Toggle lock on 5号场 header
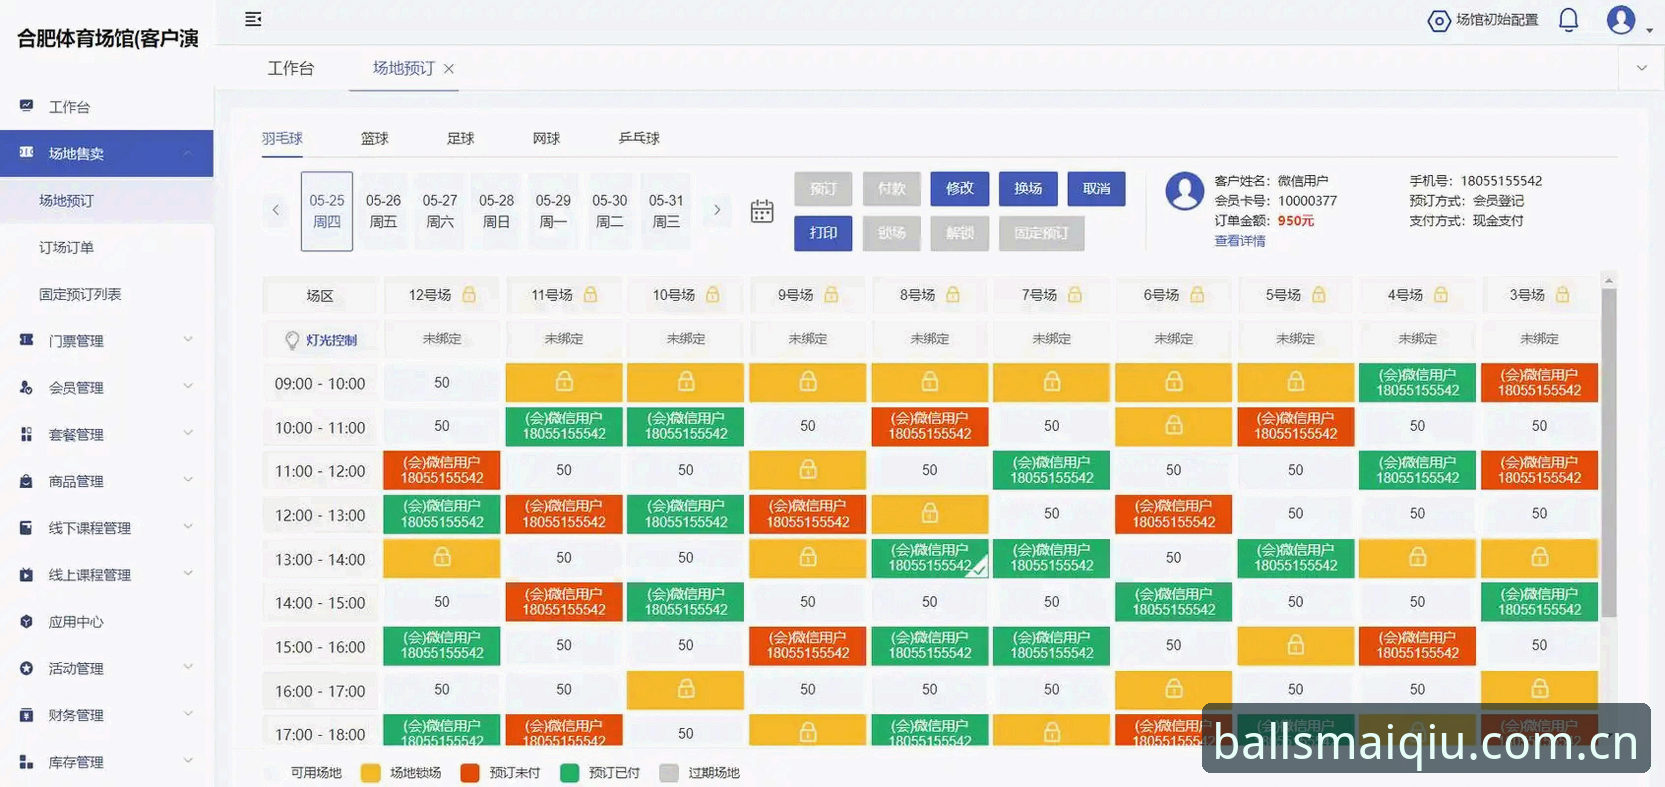 (x=1319, y=295)
